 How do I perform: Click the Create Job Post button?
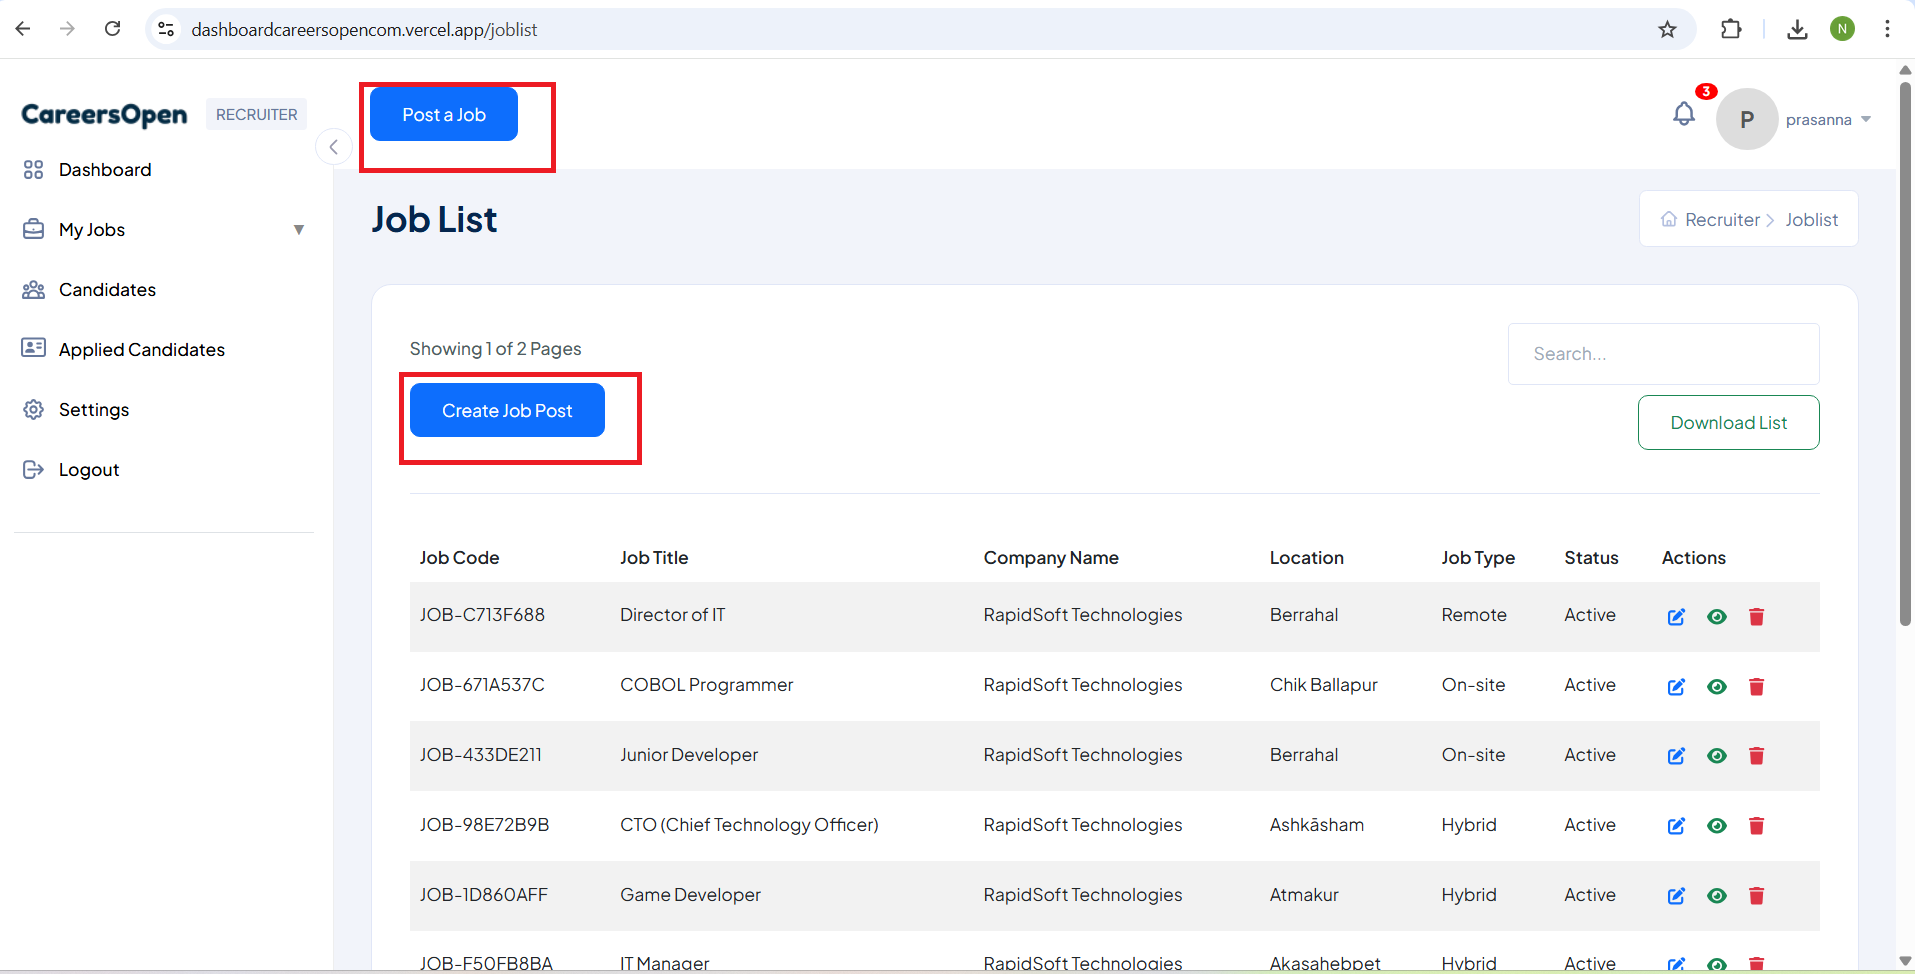tap(507, 411)
